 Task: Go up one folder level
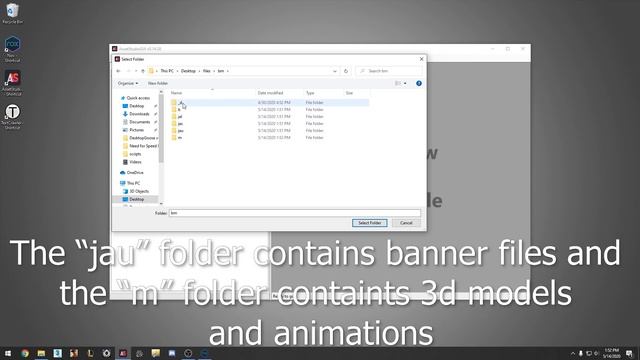coord(143,71)
